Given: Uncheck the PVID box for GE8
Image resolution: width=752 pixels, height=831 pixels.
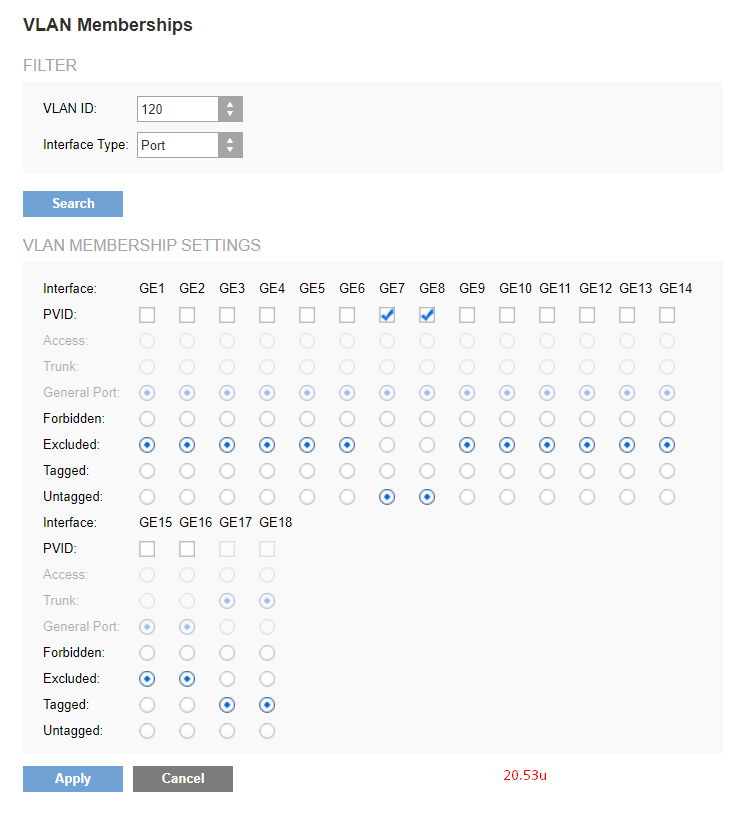Looking at the screenshot, I should click(x=427, y=315).
